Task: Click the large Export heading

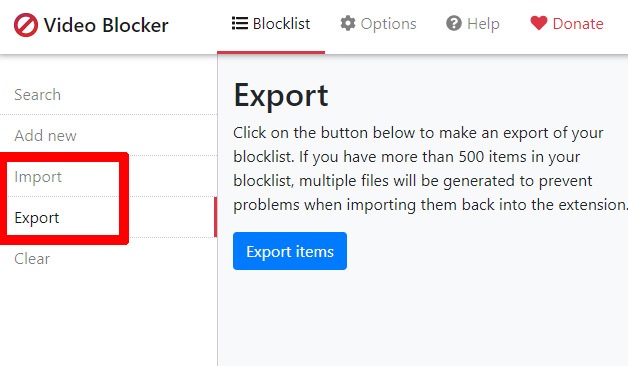Action: tap(281, 95)
